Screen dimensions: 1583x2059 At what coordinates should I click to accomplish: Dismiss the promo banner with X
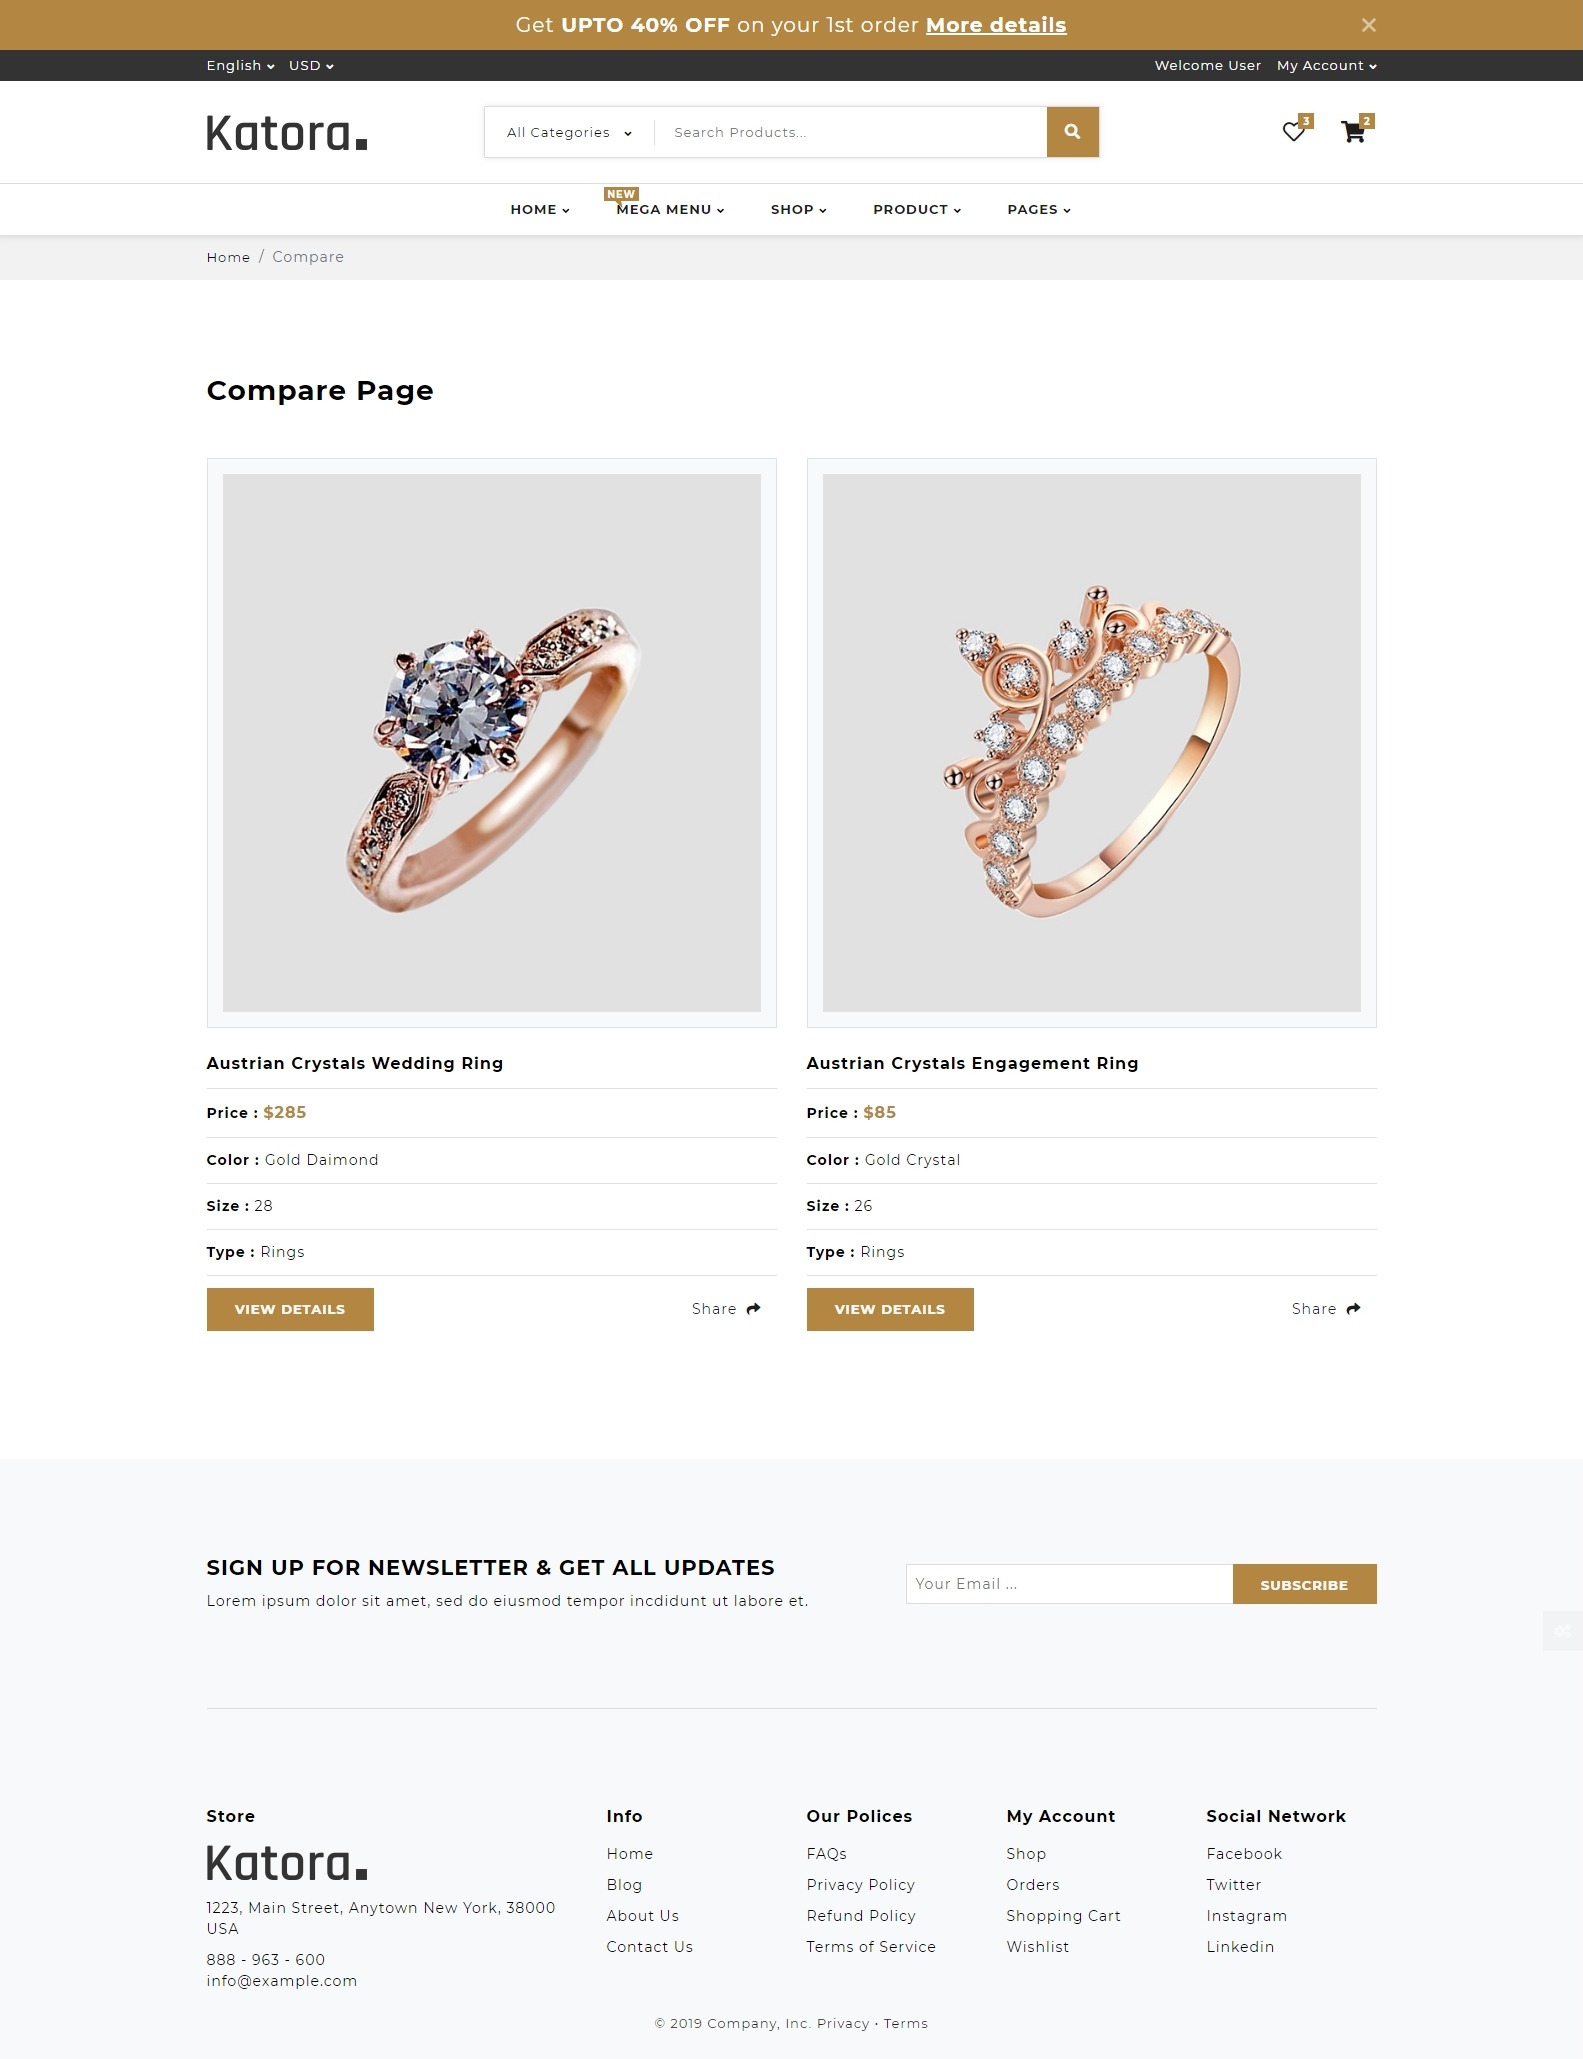click(1369, 25)
